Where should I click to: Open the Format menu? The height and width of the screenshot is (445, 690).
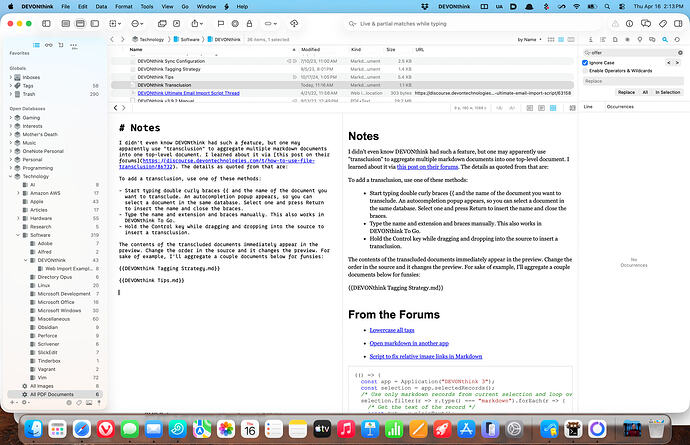(x=124, y=7)
